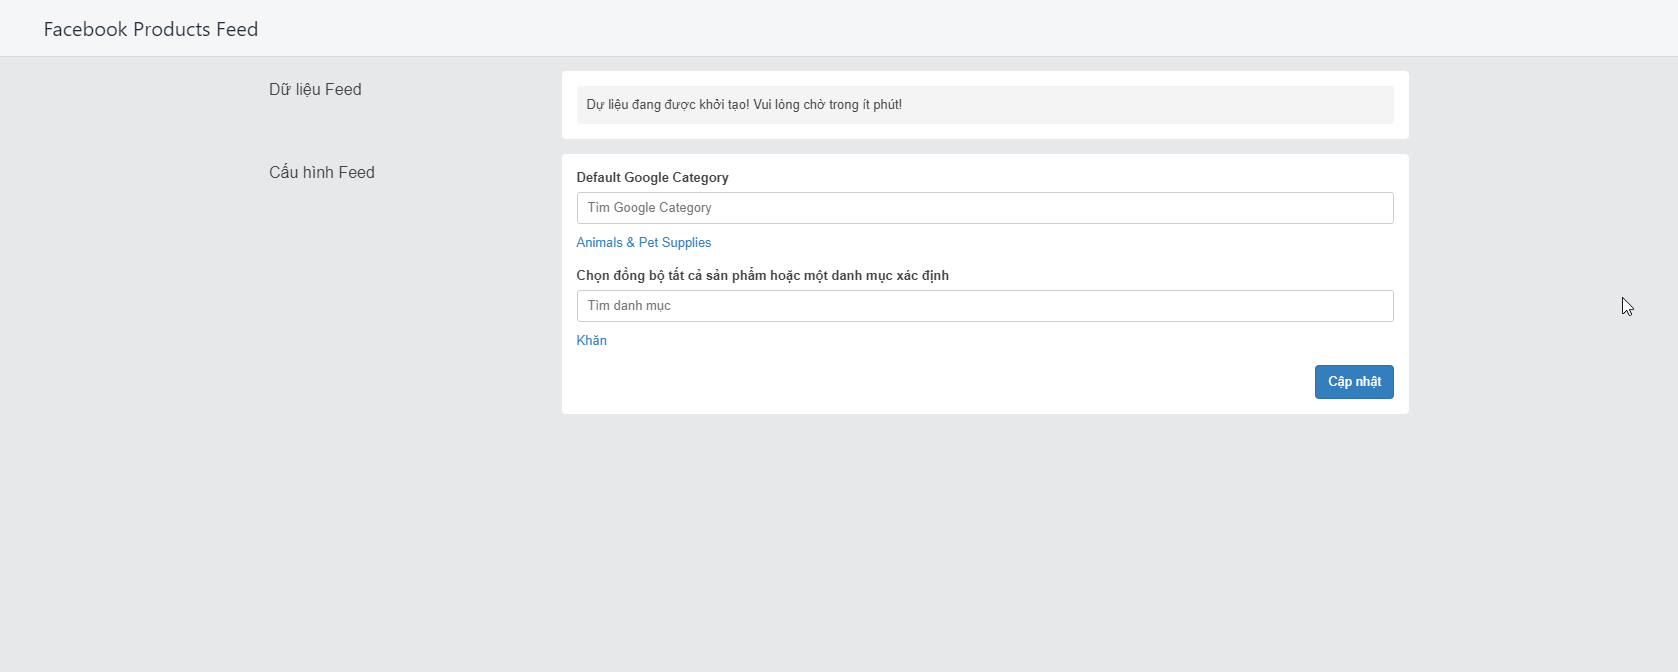
Task: Select the Khăn category link
Action: coord(592,341)
